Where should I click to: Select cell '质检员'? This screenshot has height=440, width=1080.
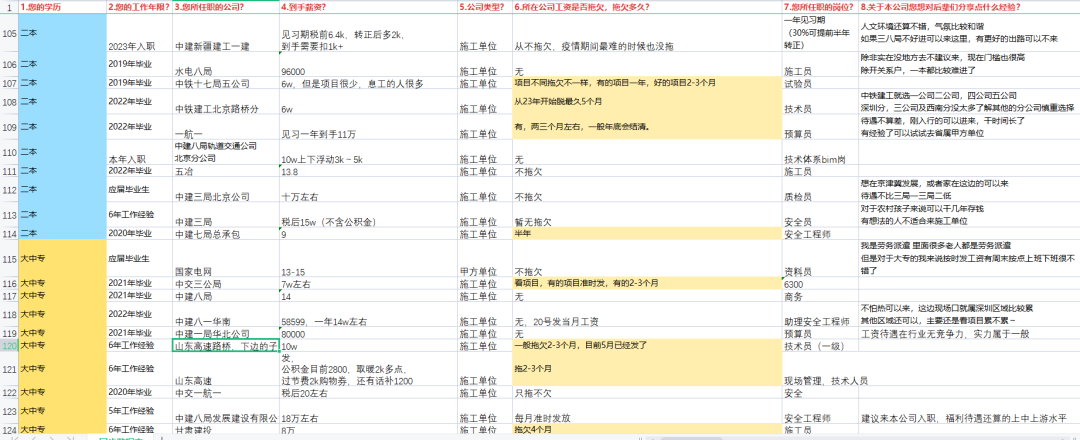[x=820, y=190]
